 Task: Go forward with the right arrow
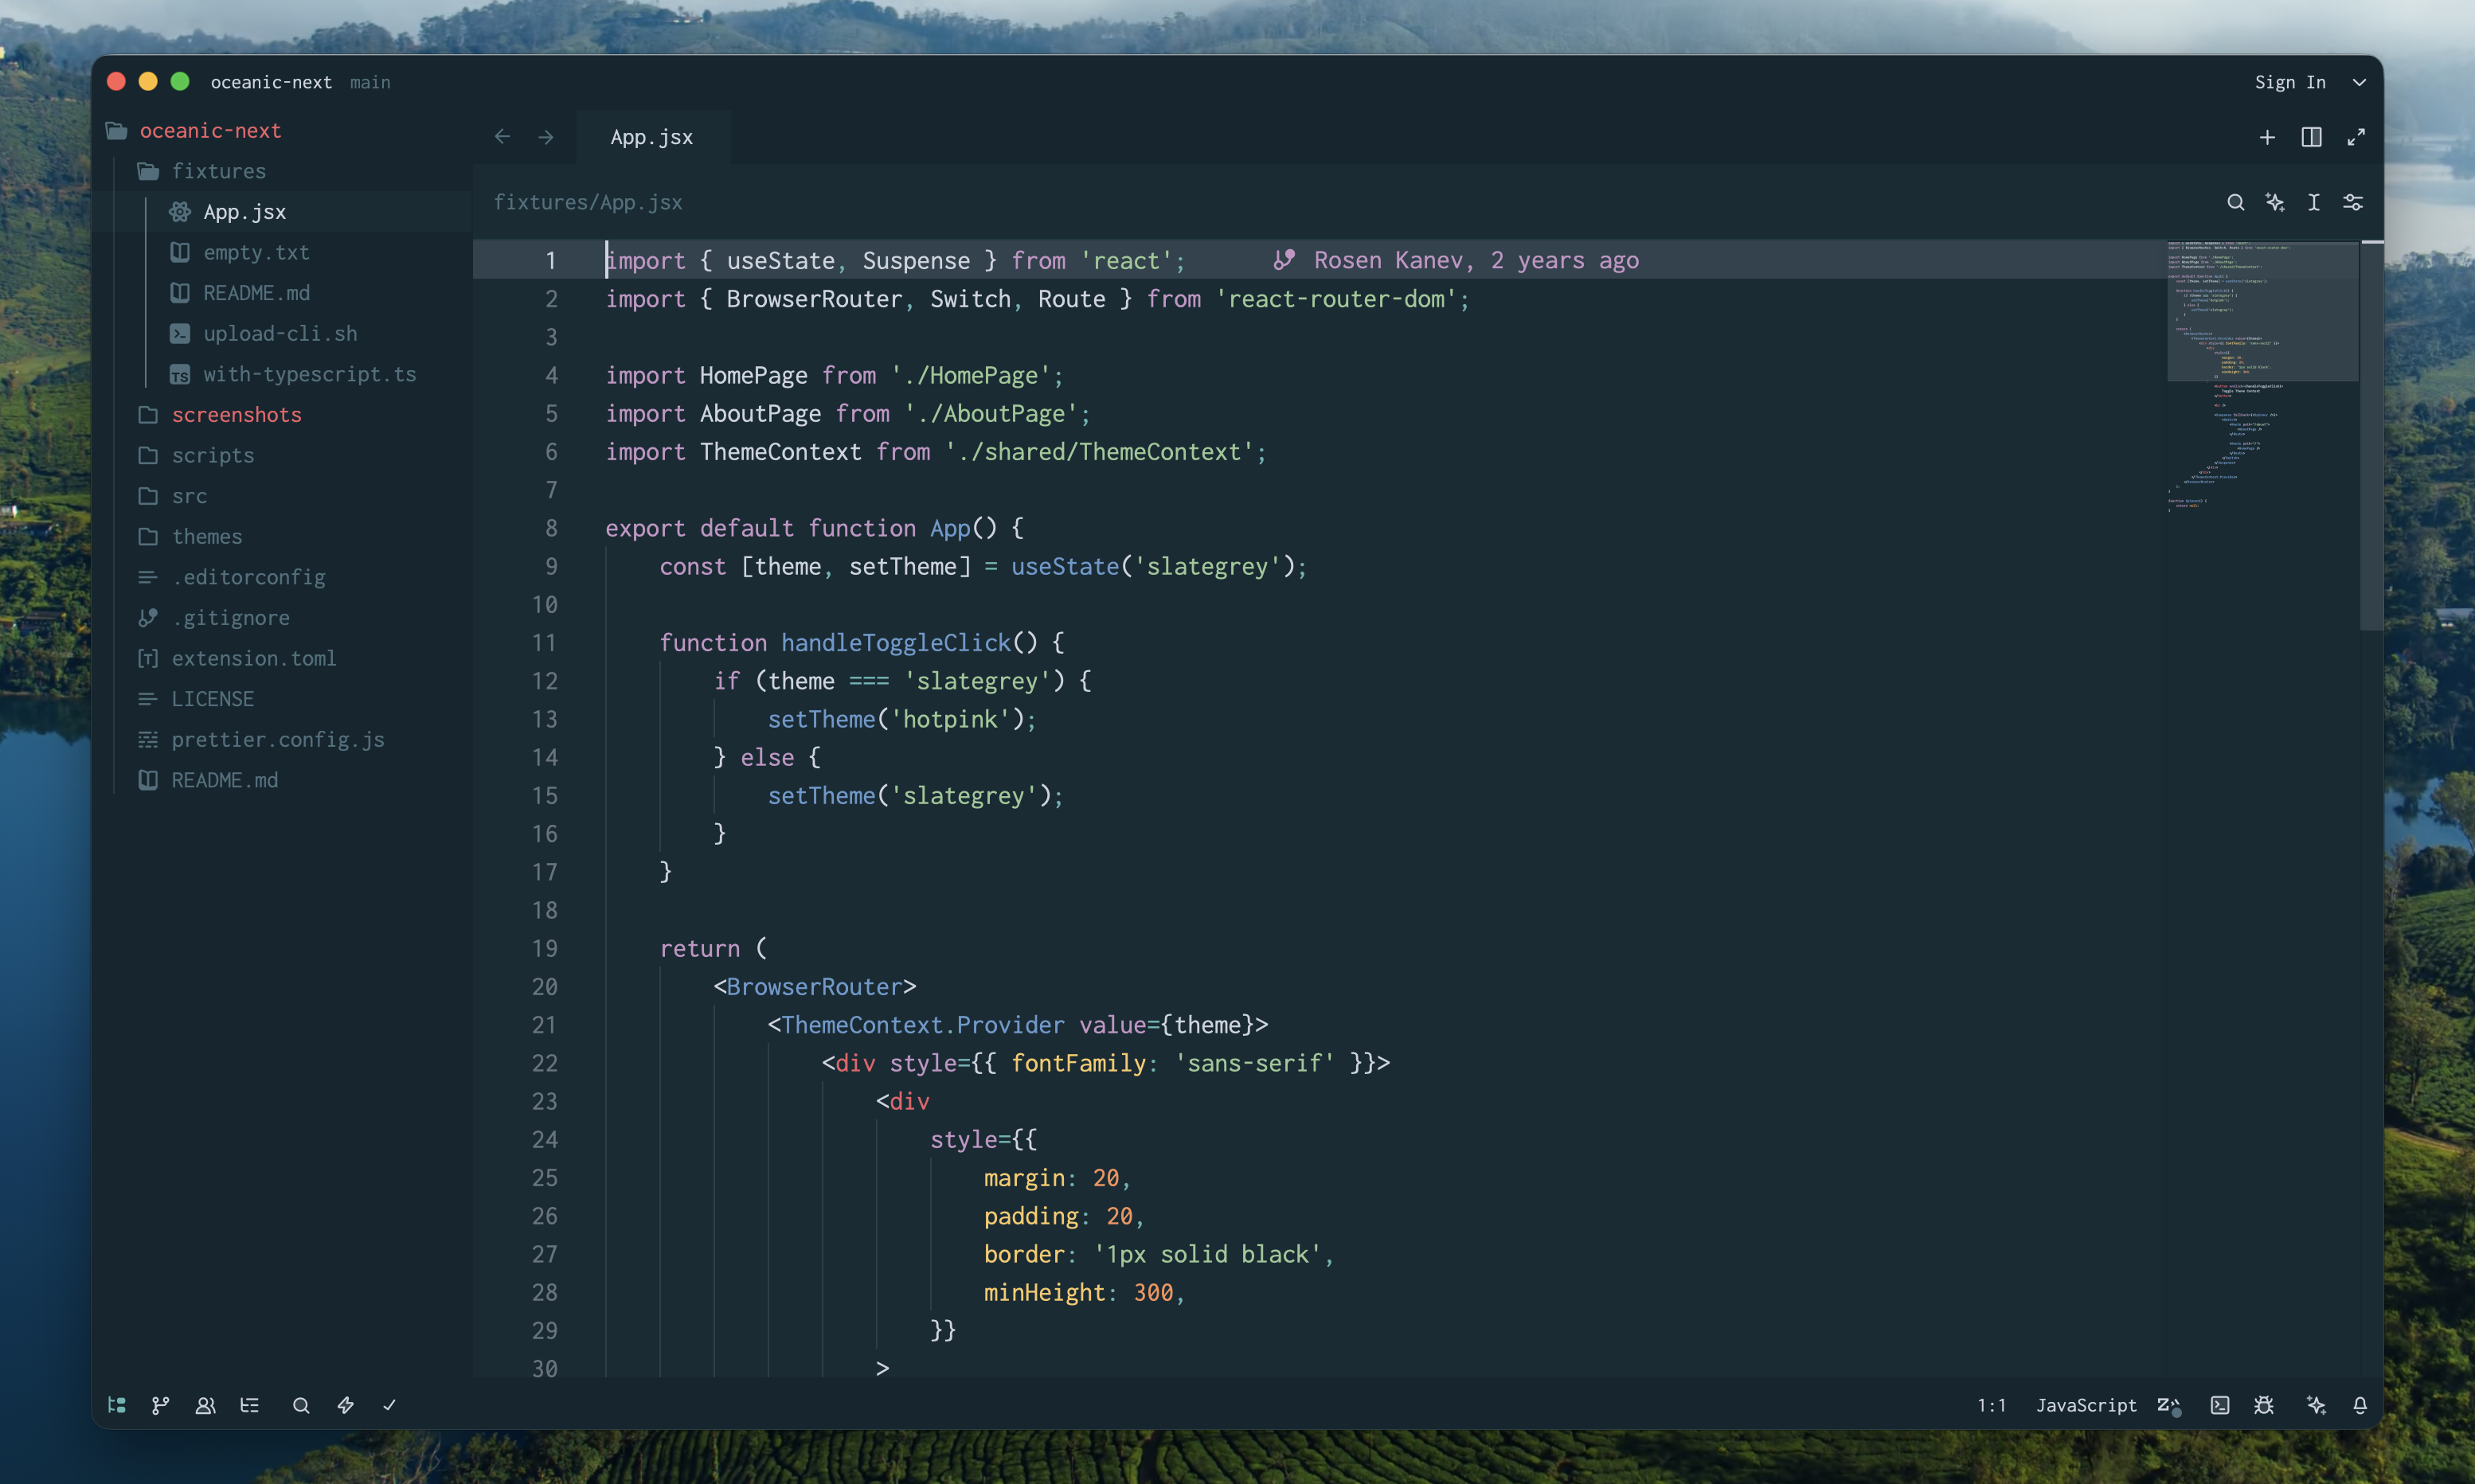[546, 137]
